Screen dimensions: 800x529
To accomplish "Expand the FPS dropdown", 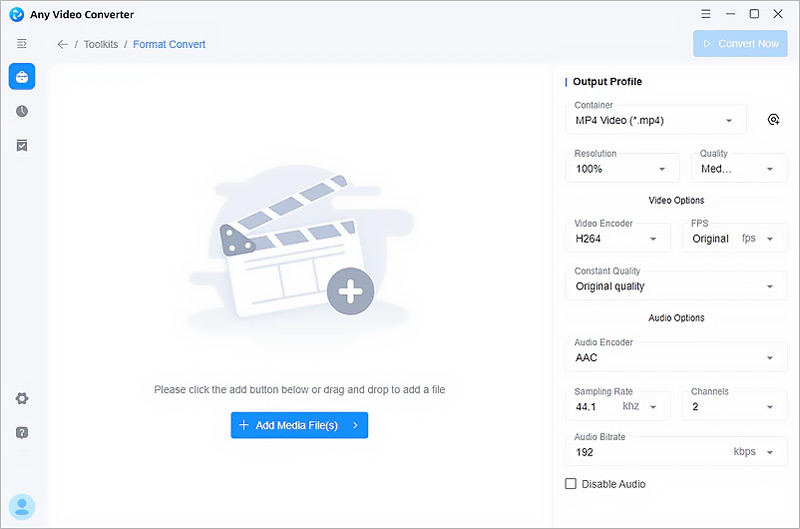I will pyautogui.click(x=735, y=238).
